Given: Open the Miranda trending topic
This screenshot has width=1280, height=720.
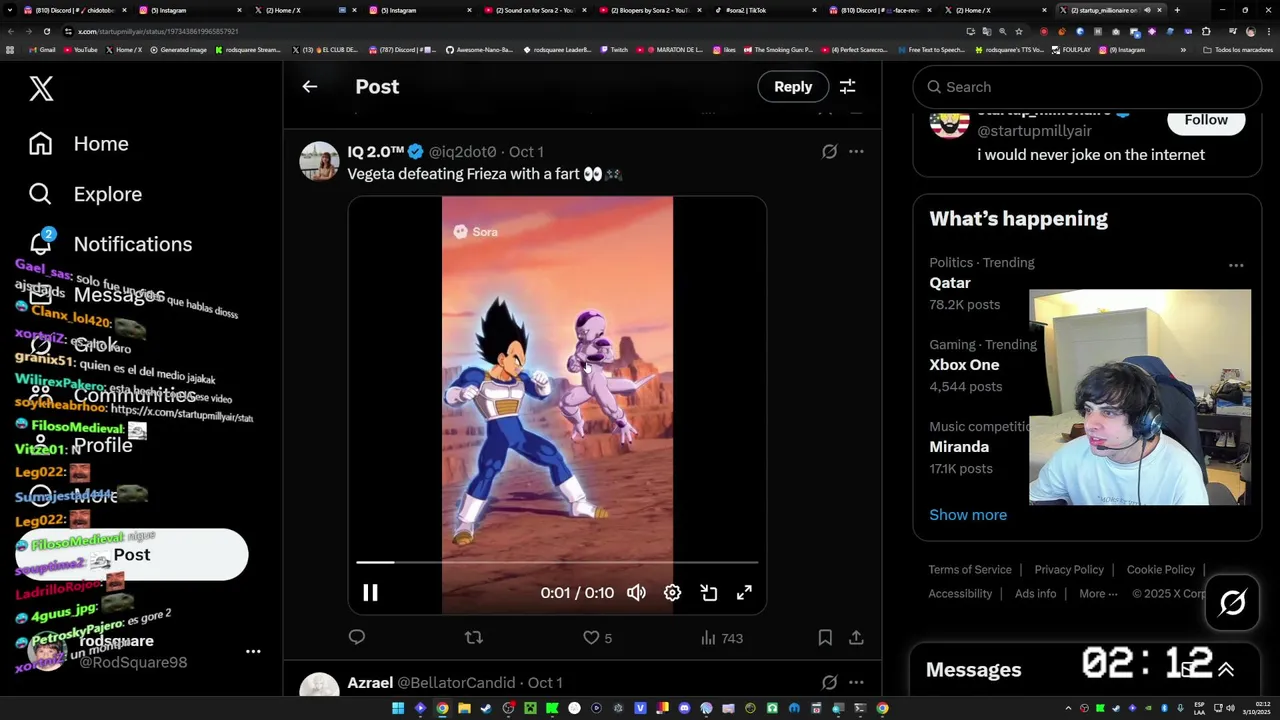Looking at the screenshot, I should pyautogui.click(x=959, y=447).
